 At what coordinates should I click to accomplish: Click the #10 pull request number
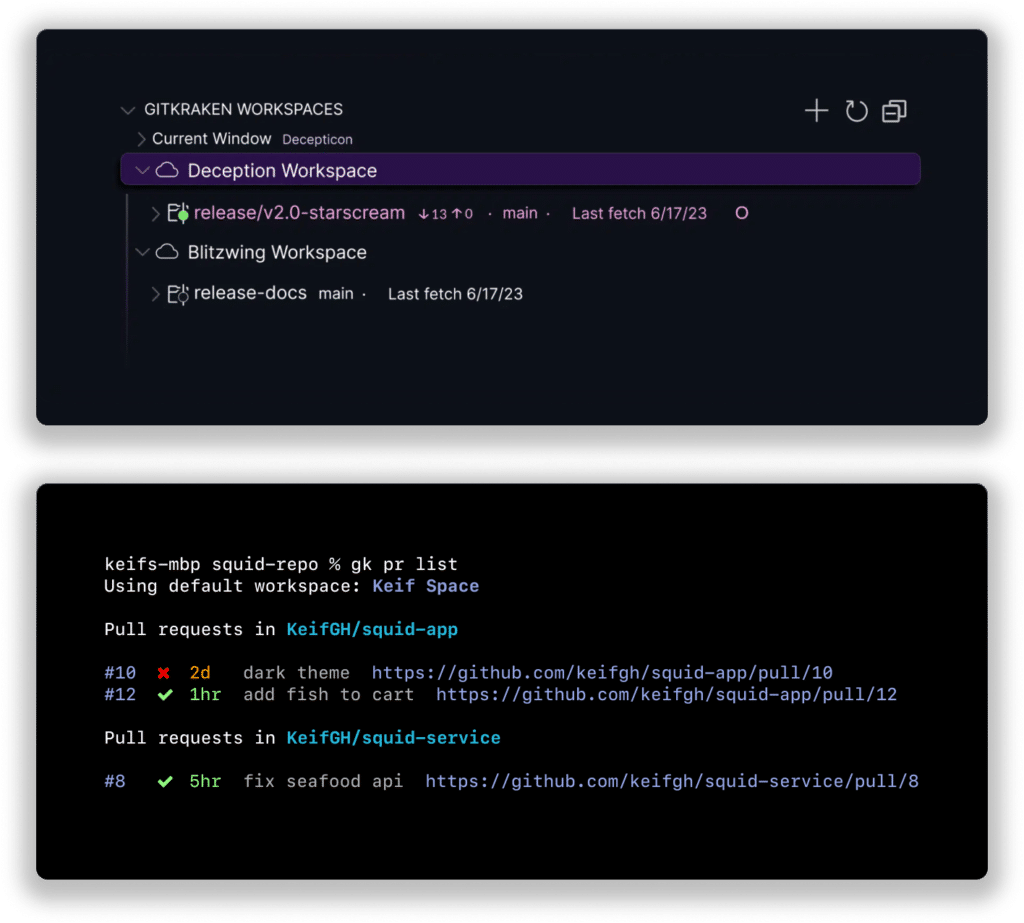120,673
